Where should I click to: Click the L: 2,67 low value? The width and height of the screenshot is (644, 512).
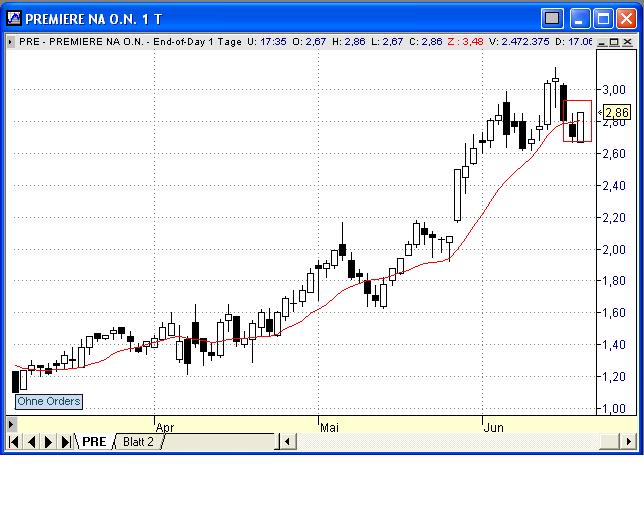click(387, 42)
